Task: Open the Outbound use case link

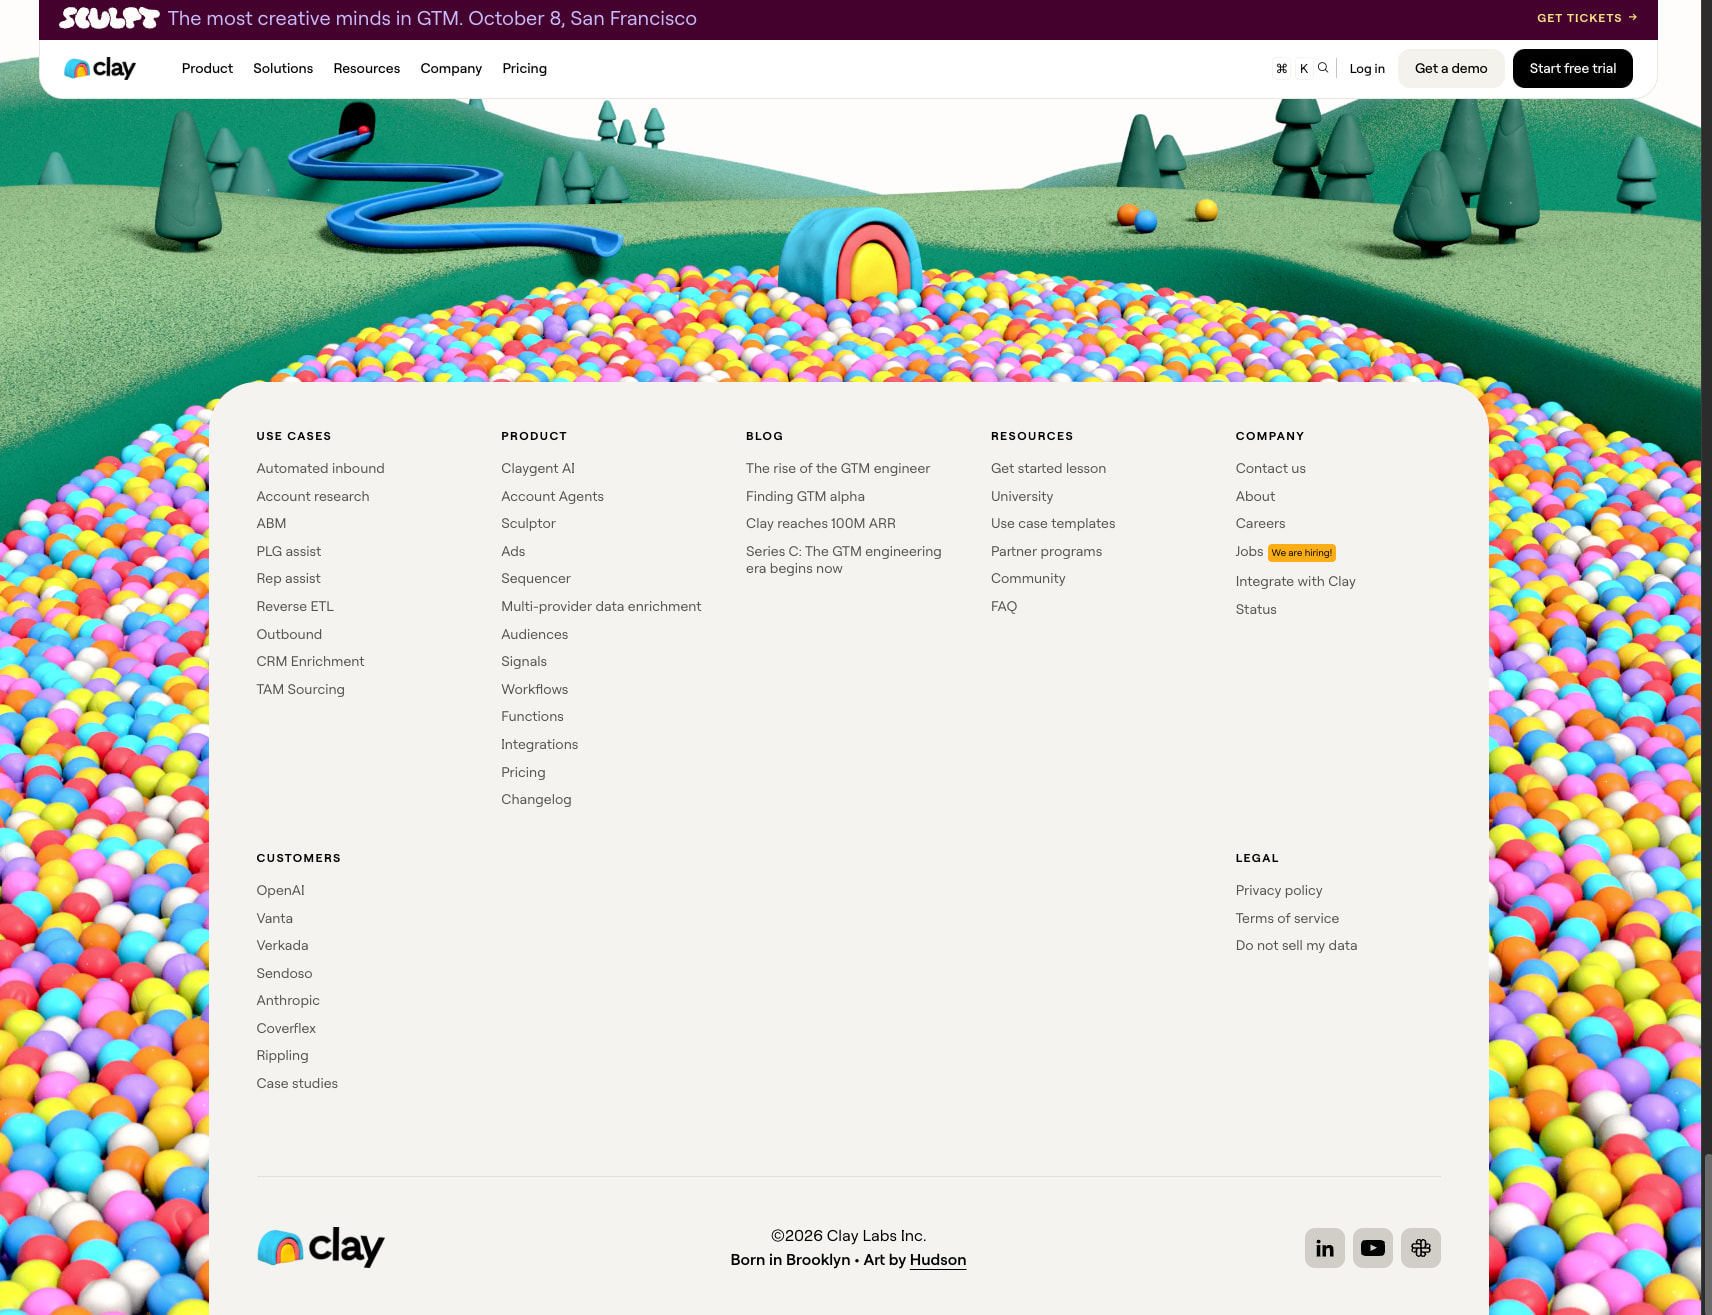Action: click(289, 634)
